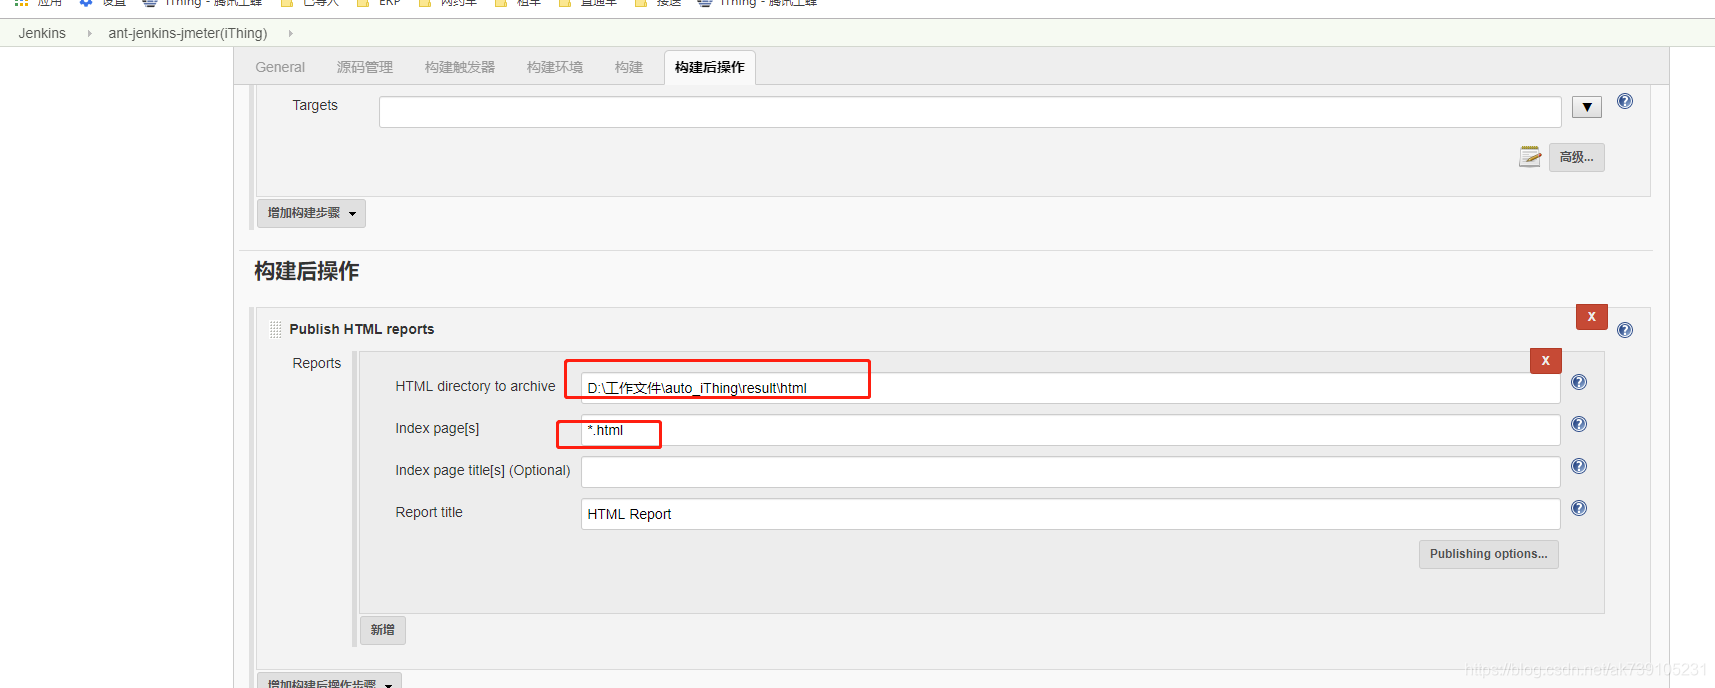The image size is (1715, 688).
Task: Click the 高级... button
Action: (x=1577, y=157)
